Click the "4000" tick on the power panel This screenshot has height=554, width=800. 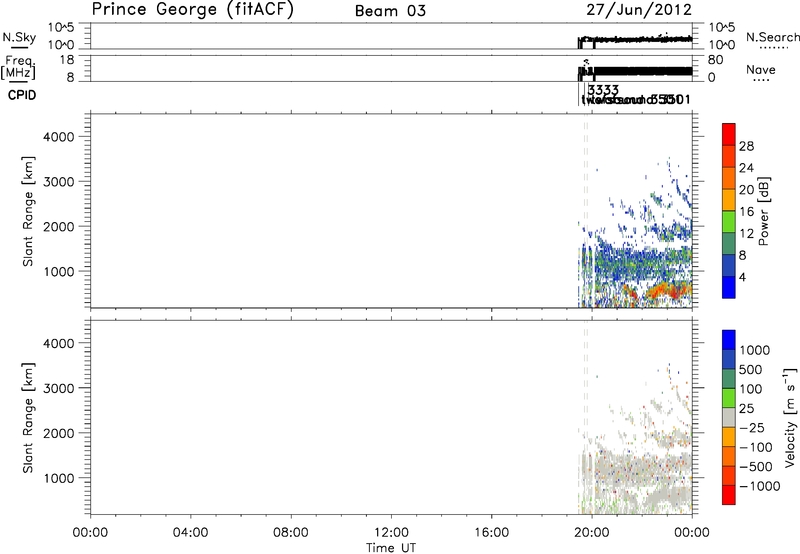coord(59,137)
